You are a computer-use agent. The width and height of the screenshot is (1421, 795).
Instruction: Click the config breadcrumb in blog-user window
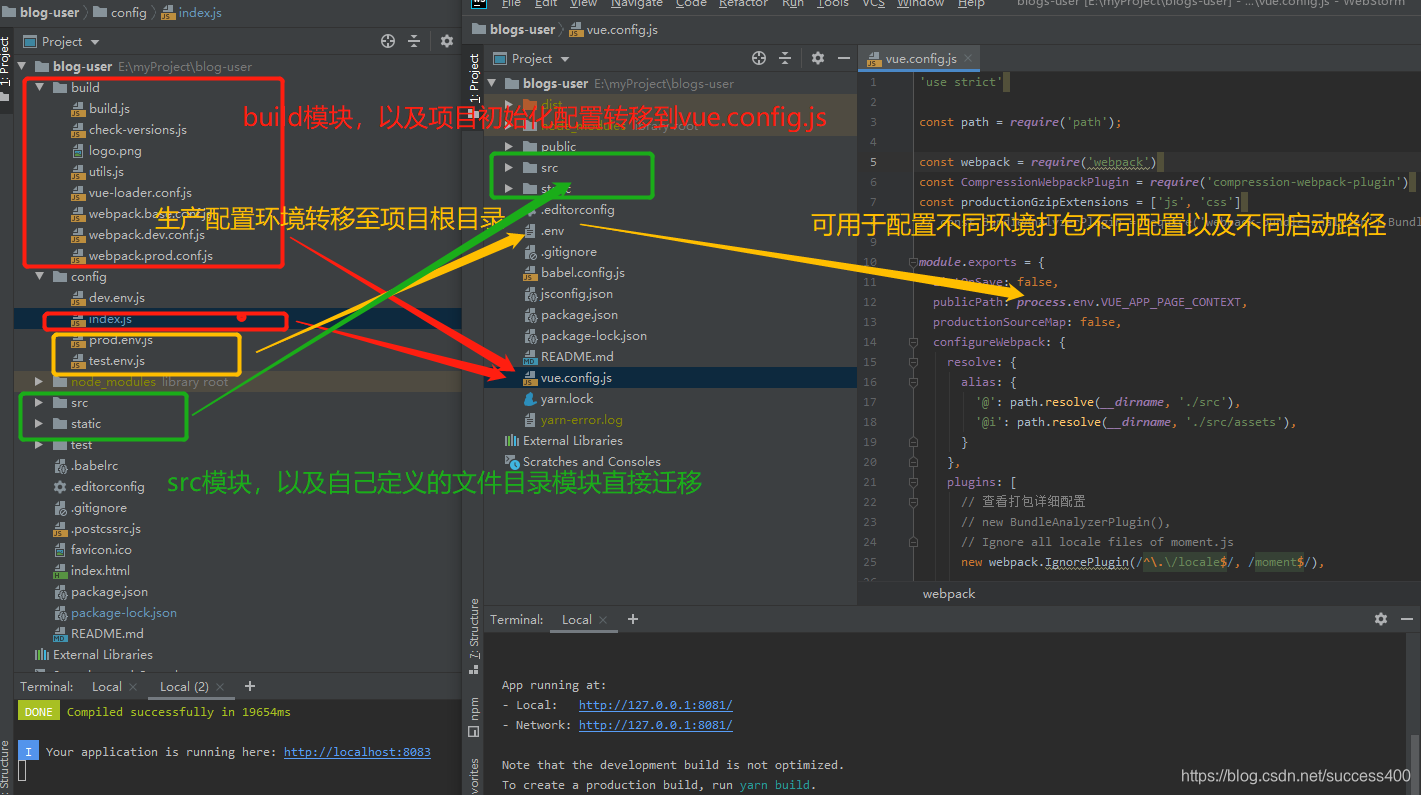[x=119, y=13]
